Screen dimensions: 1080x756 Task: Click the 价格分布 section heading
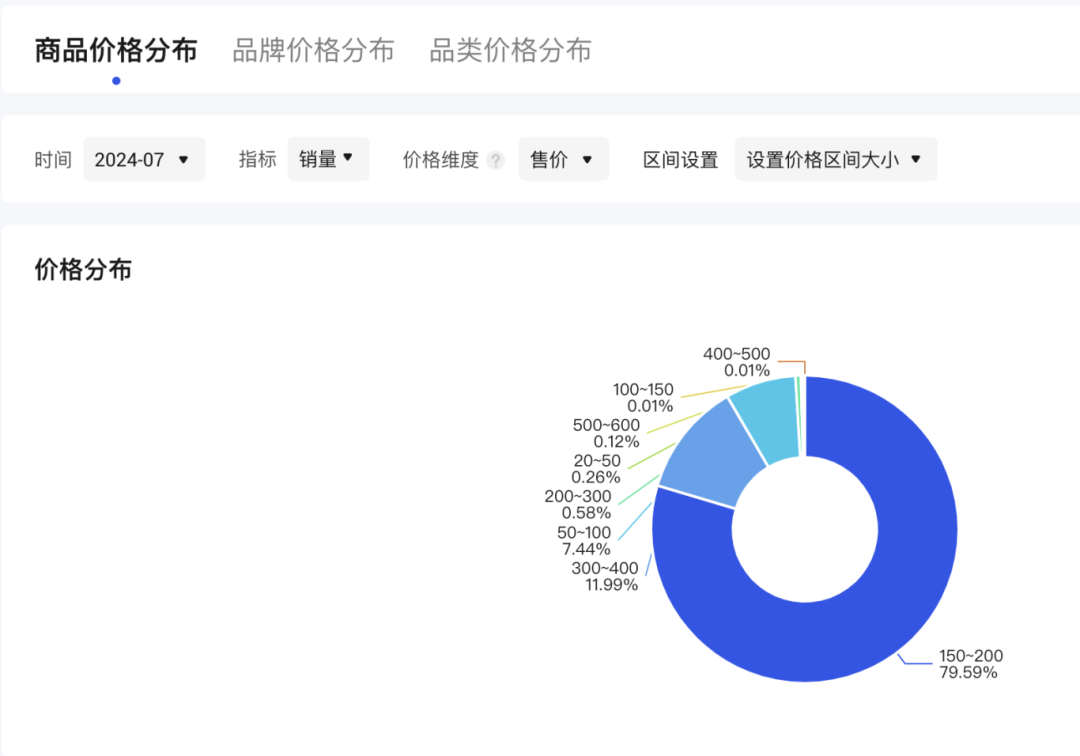pyautogui.click(x=83, y=269)
